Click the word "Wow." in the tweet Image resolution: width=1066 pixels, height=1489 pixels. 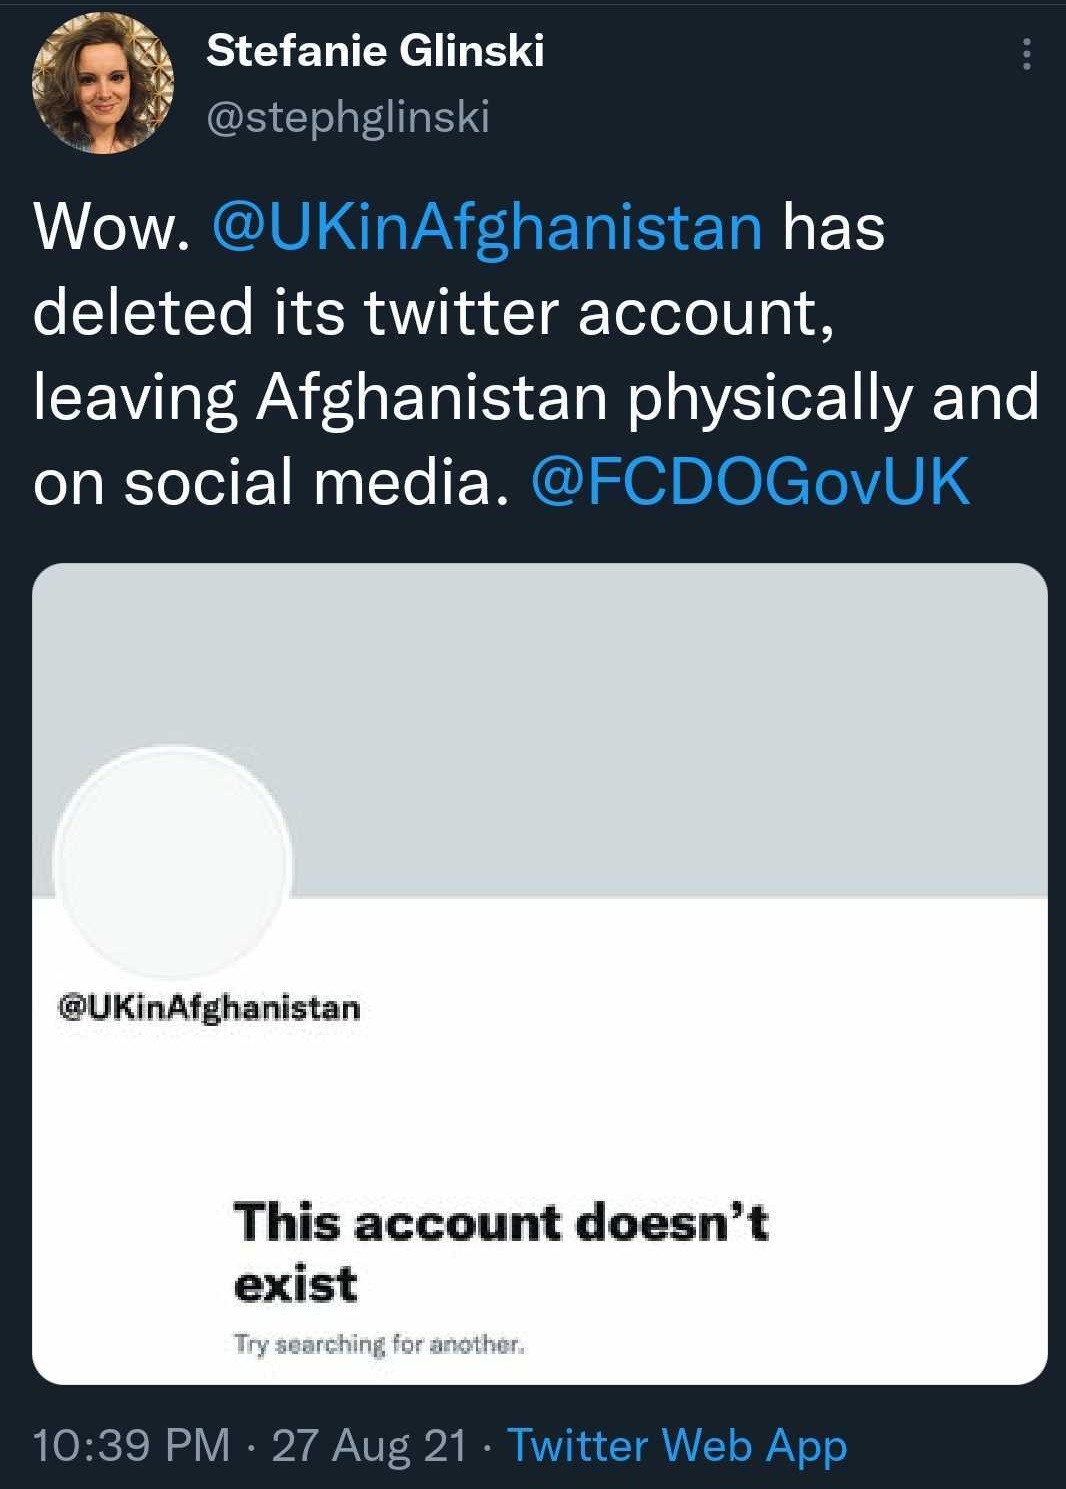point(112,227)
